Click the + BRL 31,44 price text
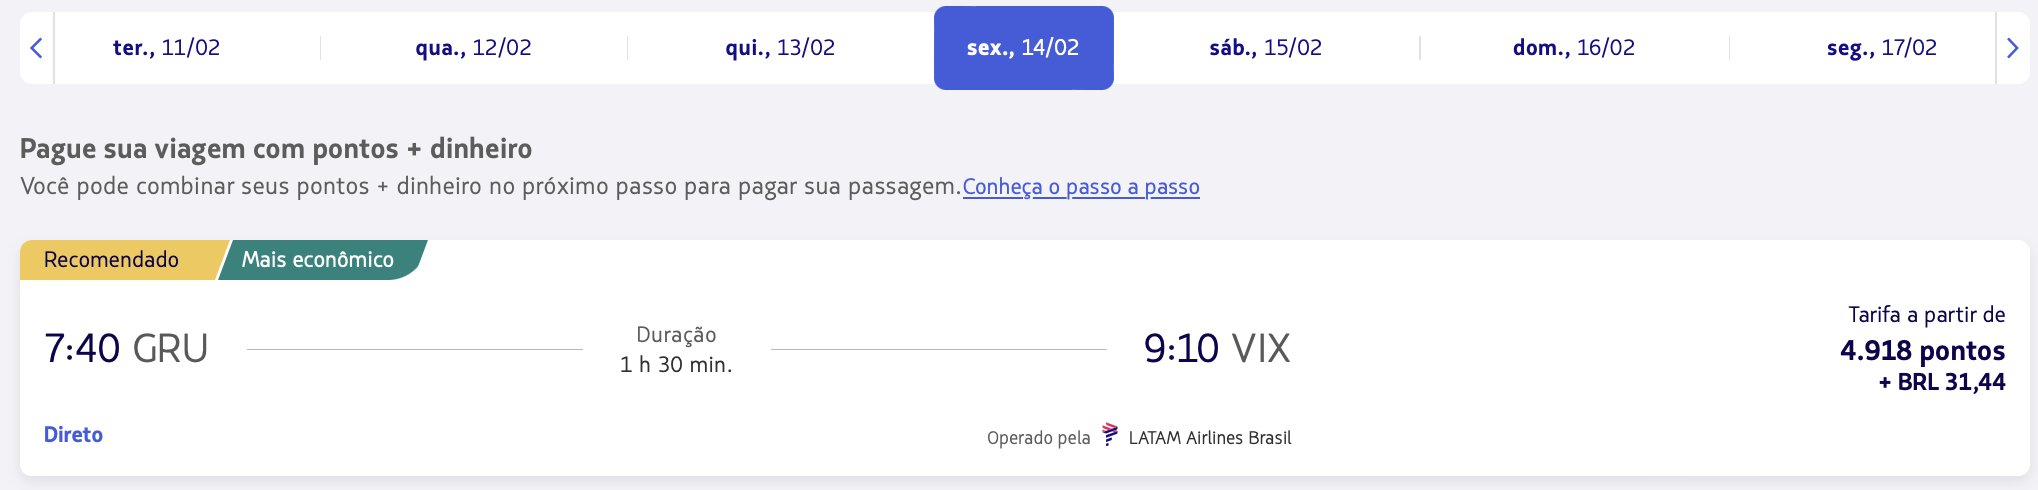2038x490 pixels. click(1941, 382)
